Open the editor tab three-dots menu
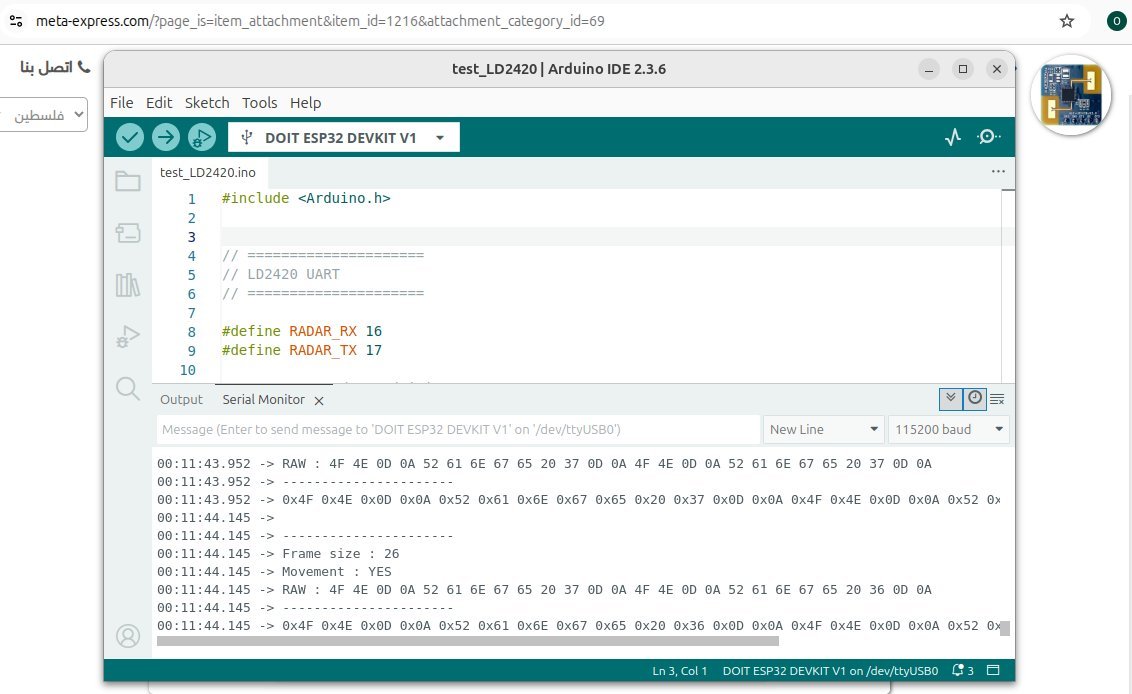The width and height of the screenshot is (1132, 694). click(998, 171)
